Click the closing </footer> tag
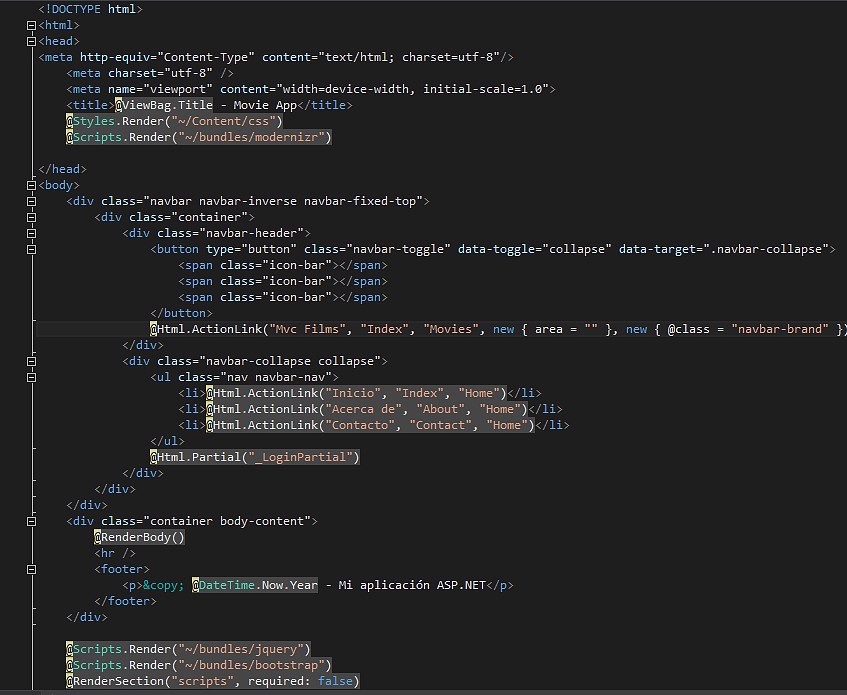This screenshot has width=847, height=695. (125, 601)
